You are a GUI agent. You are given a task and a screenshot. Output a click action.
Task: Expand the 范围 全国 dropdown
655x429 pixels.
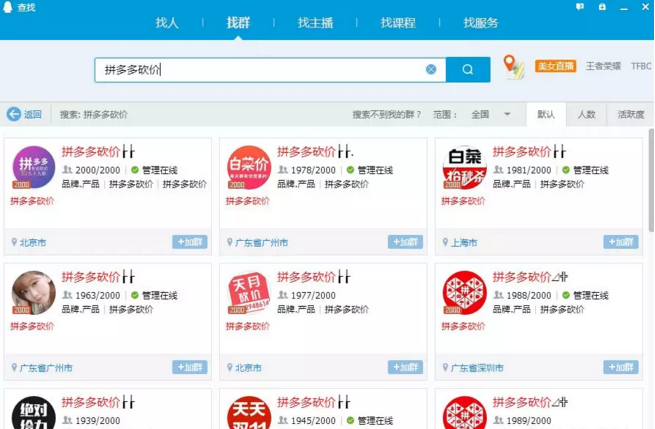(491, 114)
